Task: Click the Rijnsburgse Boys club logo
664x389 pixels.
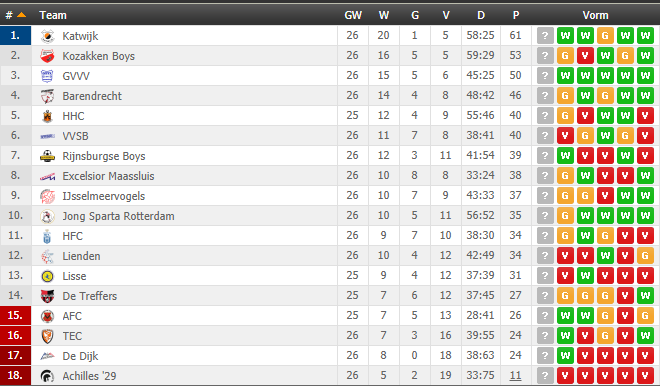Action: (x=47, y=156)
